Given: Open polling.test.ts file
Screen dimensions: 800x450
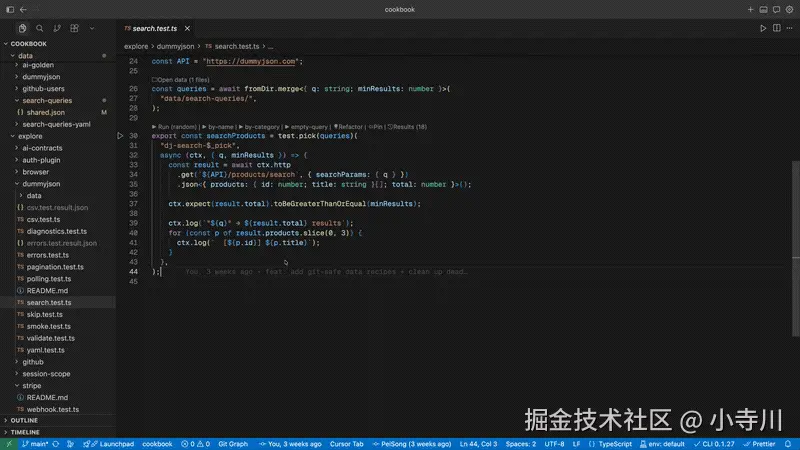Looking at the screenshot, I should (49, 279).
